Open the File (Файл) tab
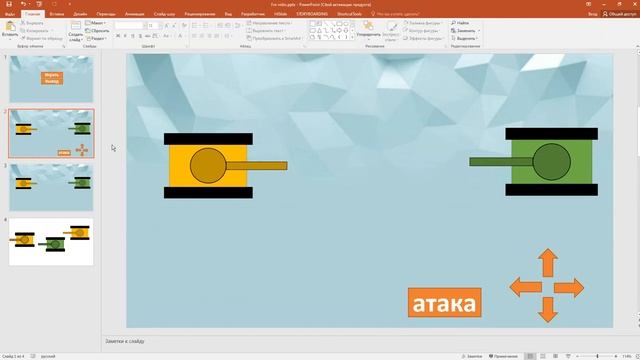640x360 pixels. [x=10, y=14]
